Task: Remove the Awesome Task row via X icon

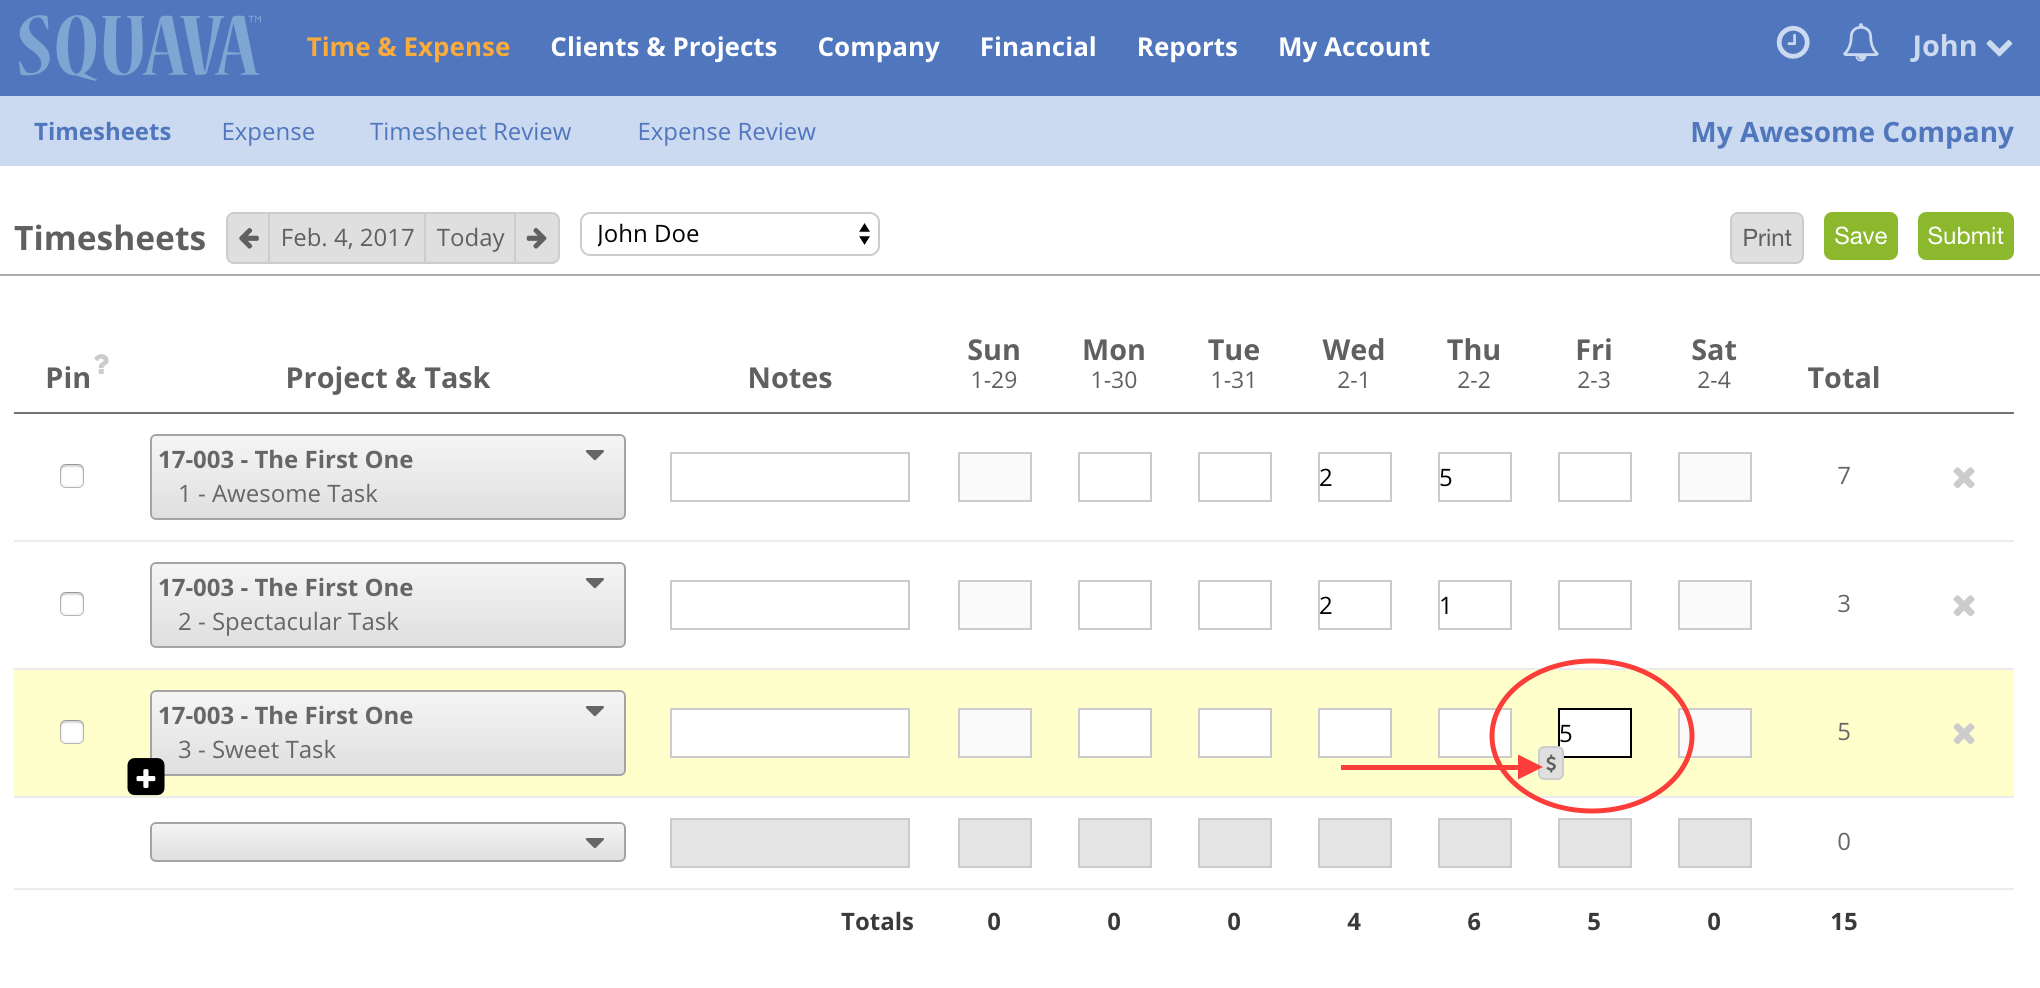Action: pos(1964,477)
